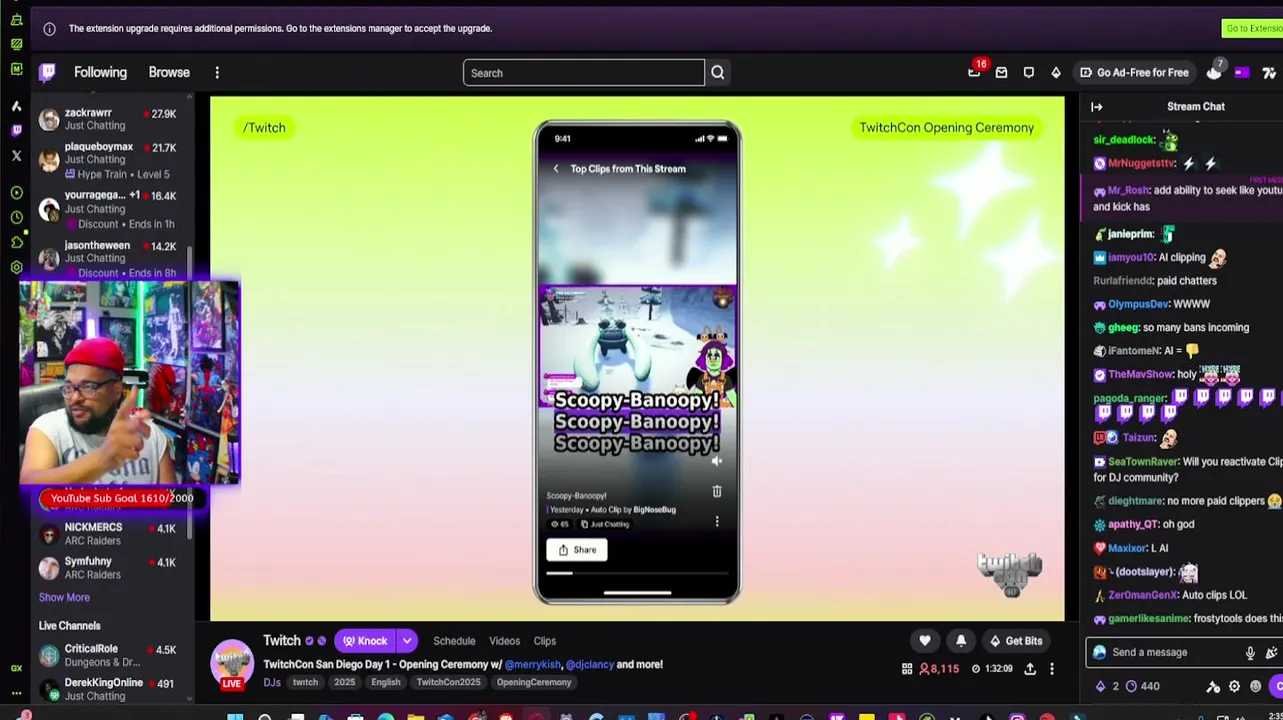Click the microphone icon in chat input
The image size is (1283, 720).
1250,653
